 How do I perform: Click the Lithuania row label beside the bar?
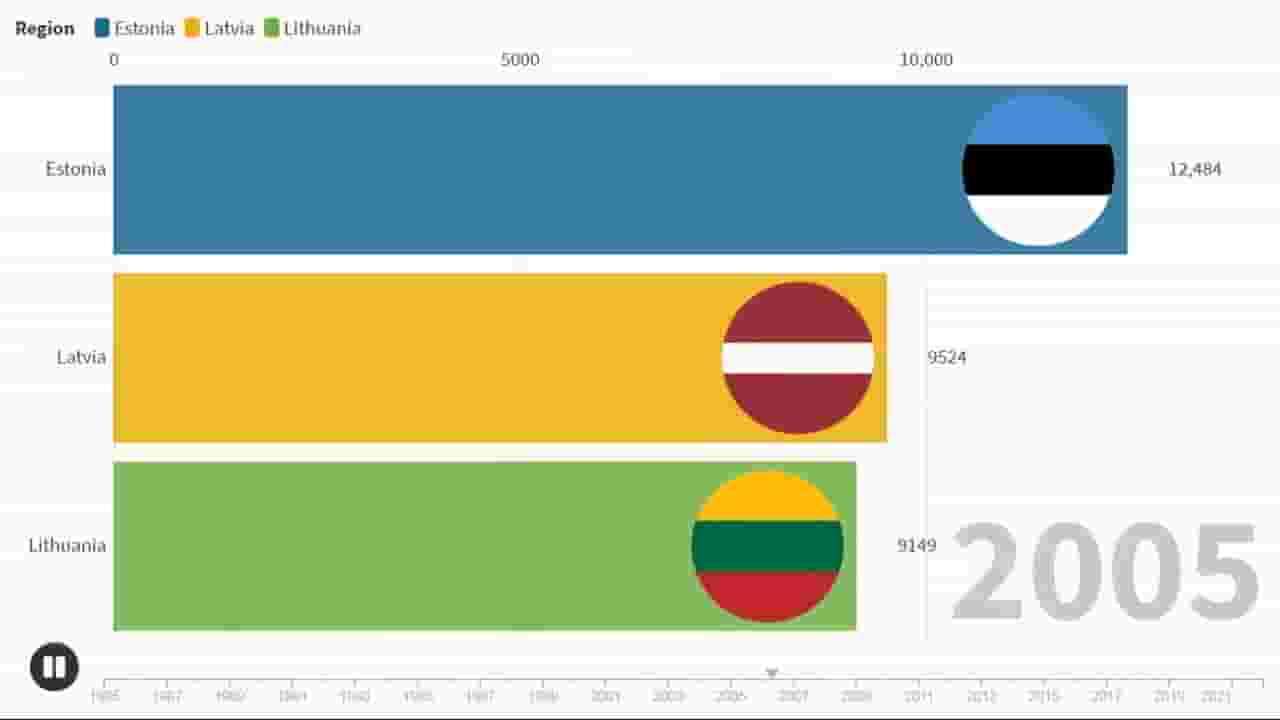click(x=67, y=545)
